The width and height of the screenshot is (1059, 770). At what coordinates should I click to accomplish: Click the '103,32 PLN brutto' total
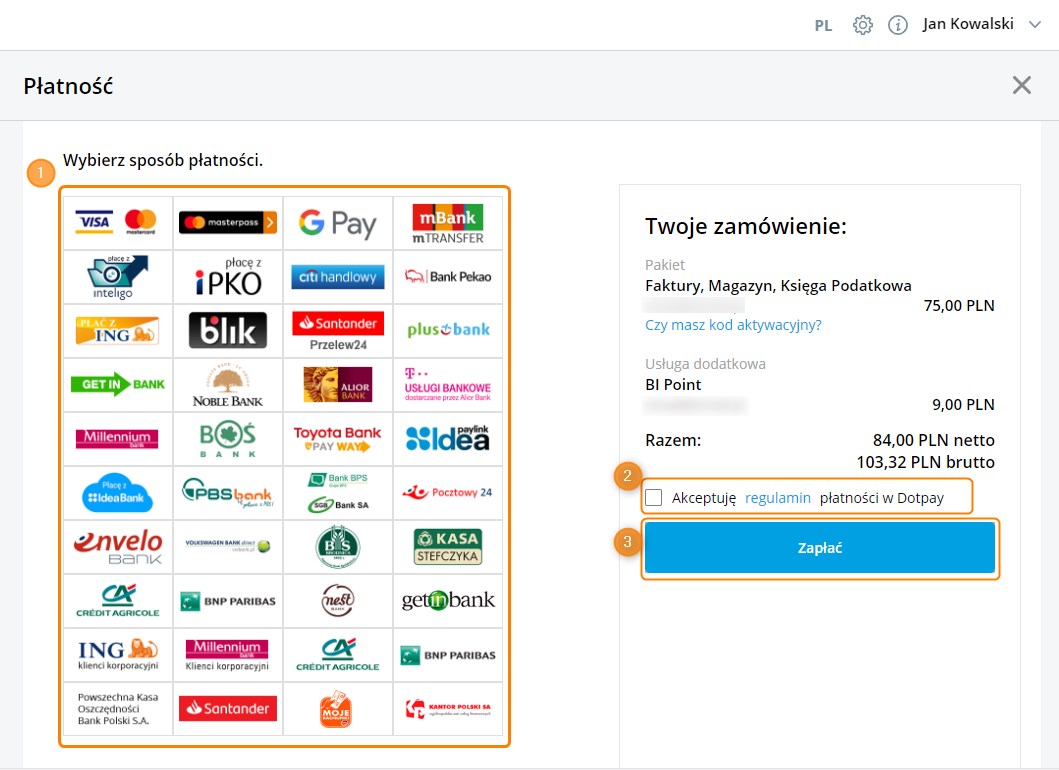click(x=925, y=462)
